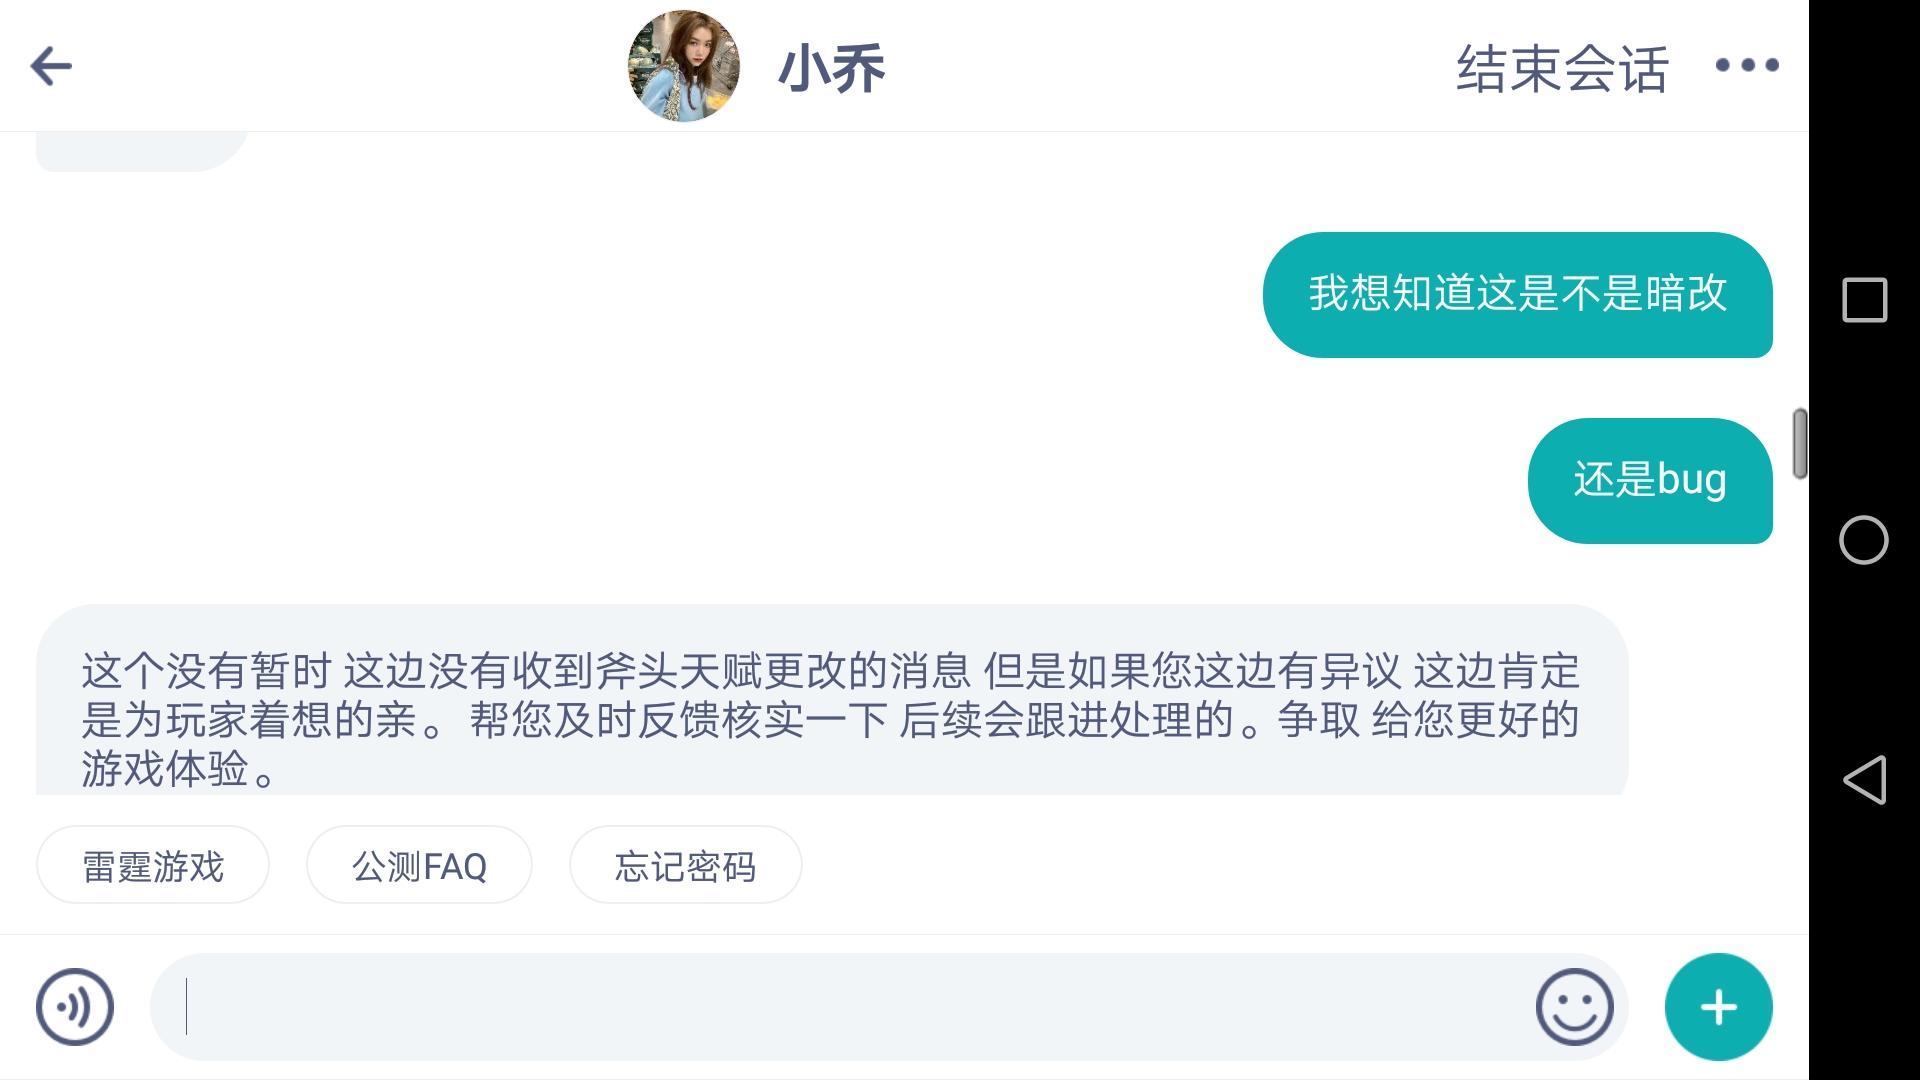Tap the 忘记密码 quick option
This screenshot has height=1080, width=1920.
click(x=685, y=866)
